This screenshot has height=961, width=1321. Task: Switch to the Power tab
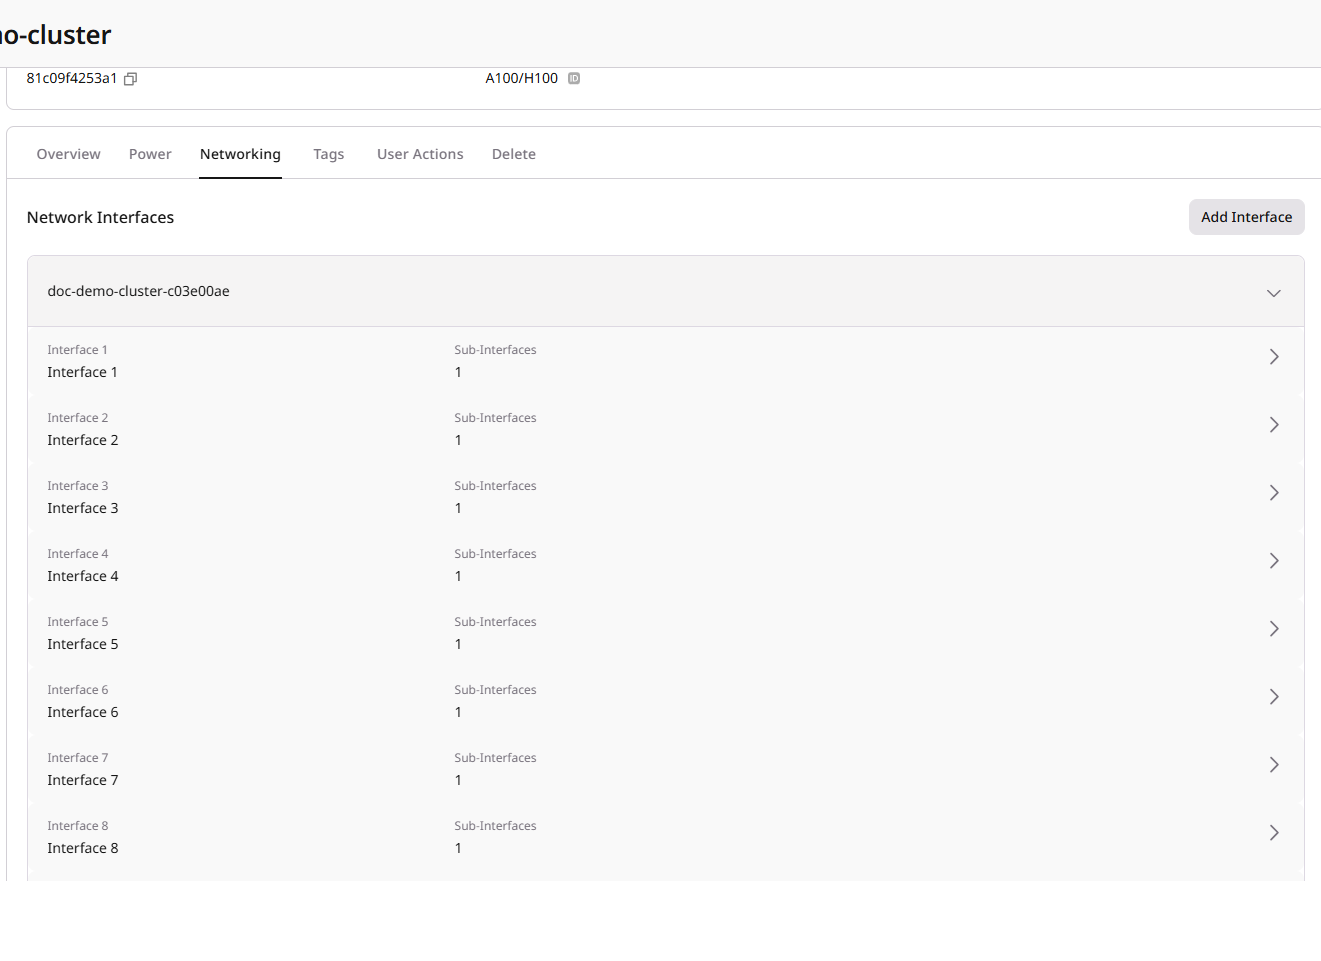point(150,154)
